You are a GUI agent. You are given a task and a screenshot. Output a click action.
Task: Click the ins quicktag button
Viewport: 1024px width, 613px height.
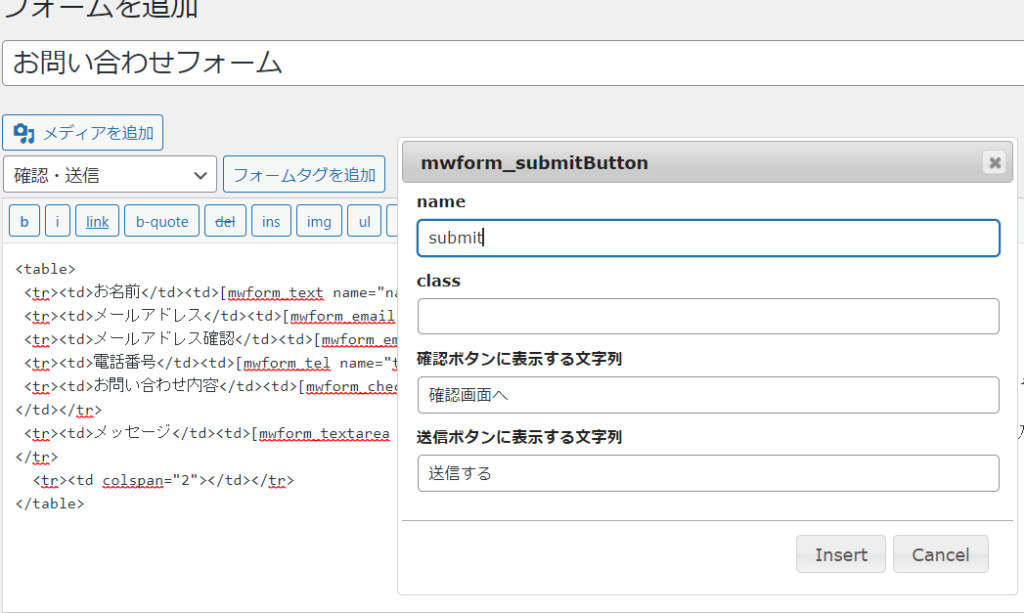[x=271, y=221]
